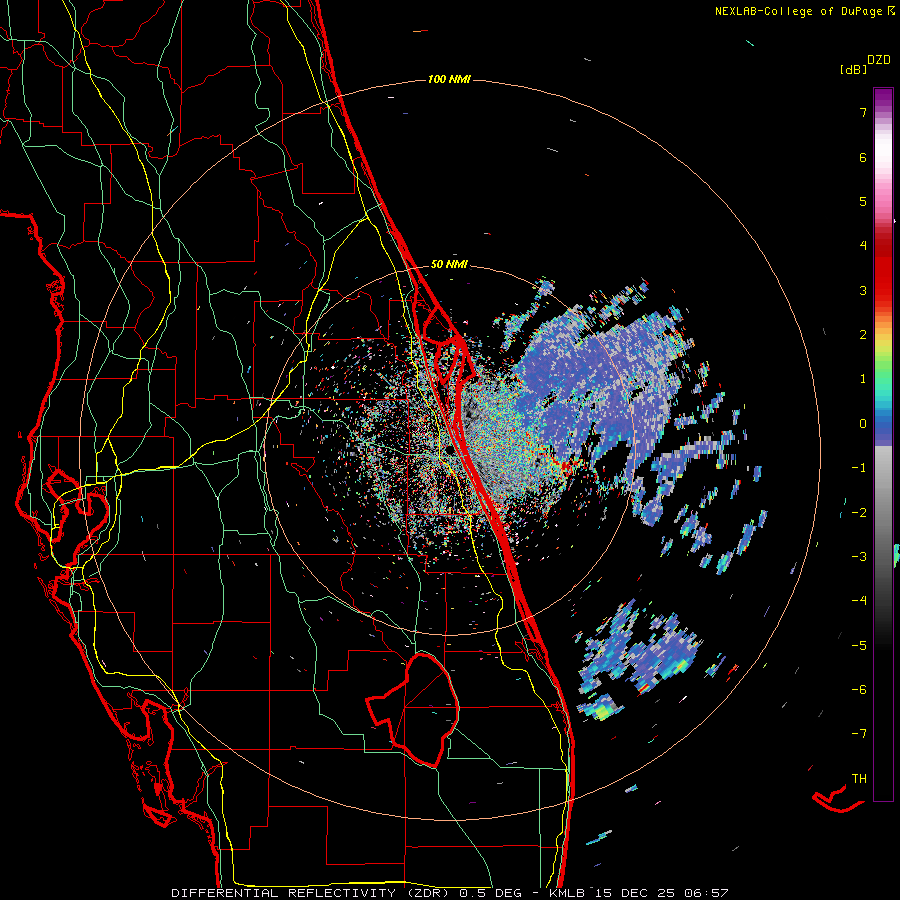Screen dimensions: 900x900
Task: Click the 'KMLB' radar site identifier
Action: pyautogui.click(x=567, y=893)
